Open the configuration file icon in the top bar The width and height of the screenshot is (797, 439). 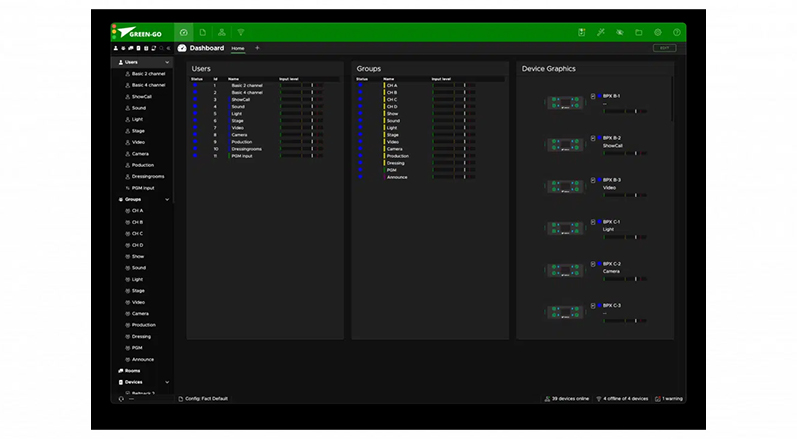[x=203, y=33]
